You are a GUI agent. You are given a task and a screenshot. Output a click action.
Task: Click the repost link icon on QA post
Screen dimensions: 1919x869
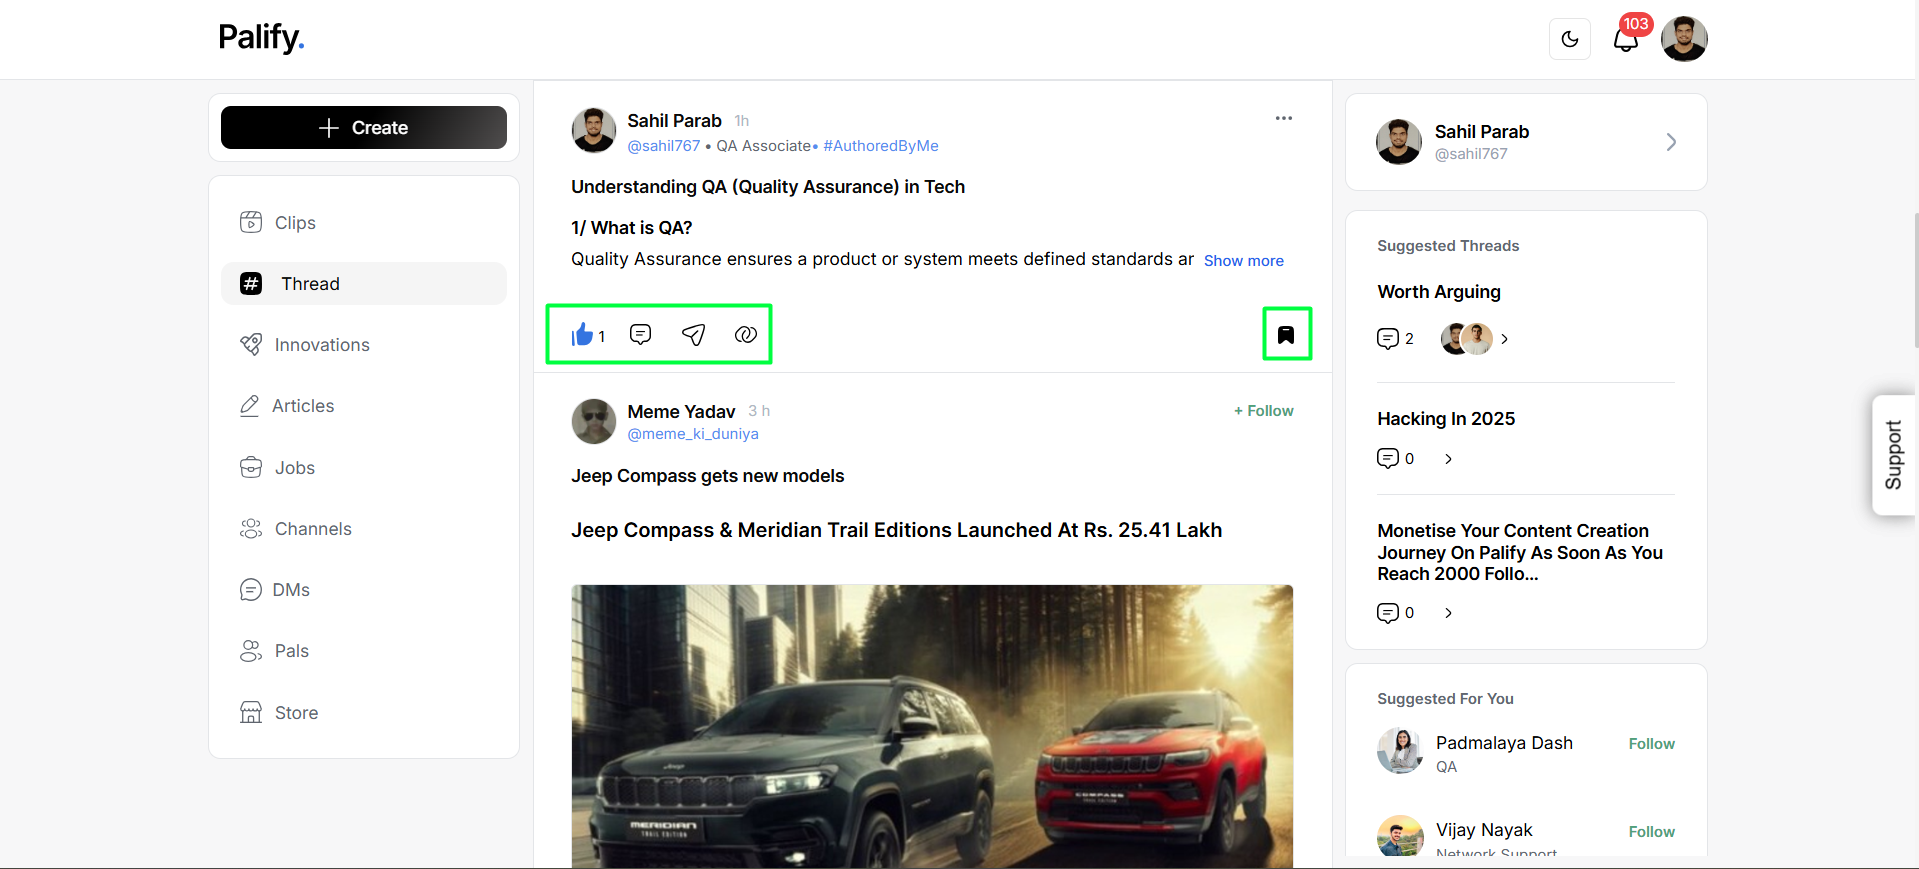[746, 334]
